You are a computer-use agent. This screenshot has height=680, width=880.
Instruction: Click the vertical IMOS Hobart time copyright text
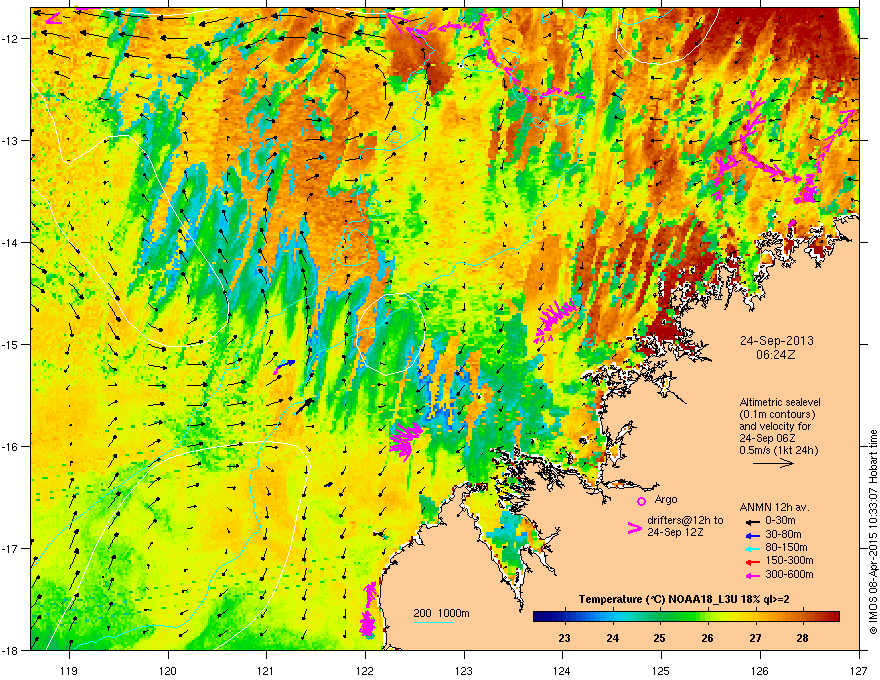(873, 532)
